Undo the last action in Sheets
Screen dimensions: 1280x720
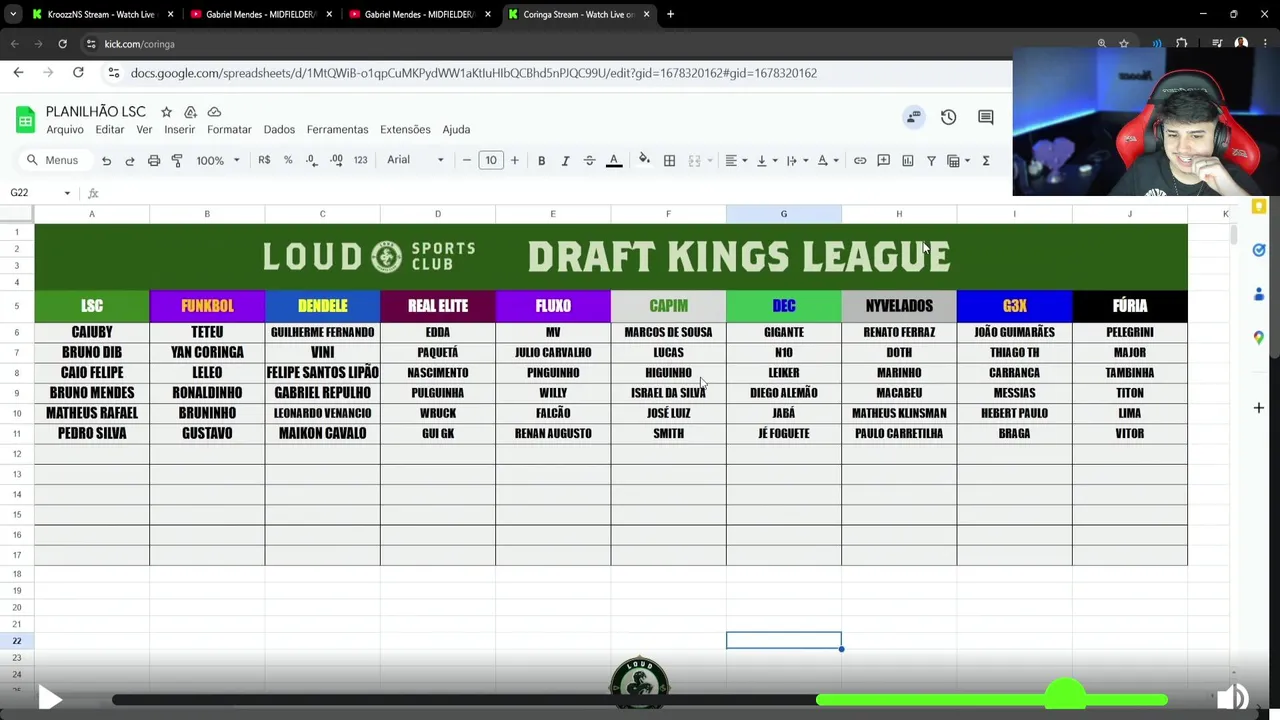point(106,160)
